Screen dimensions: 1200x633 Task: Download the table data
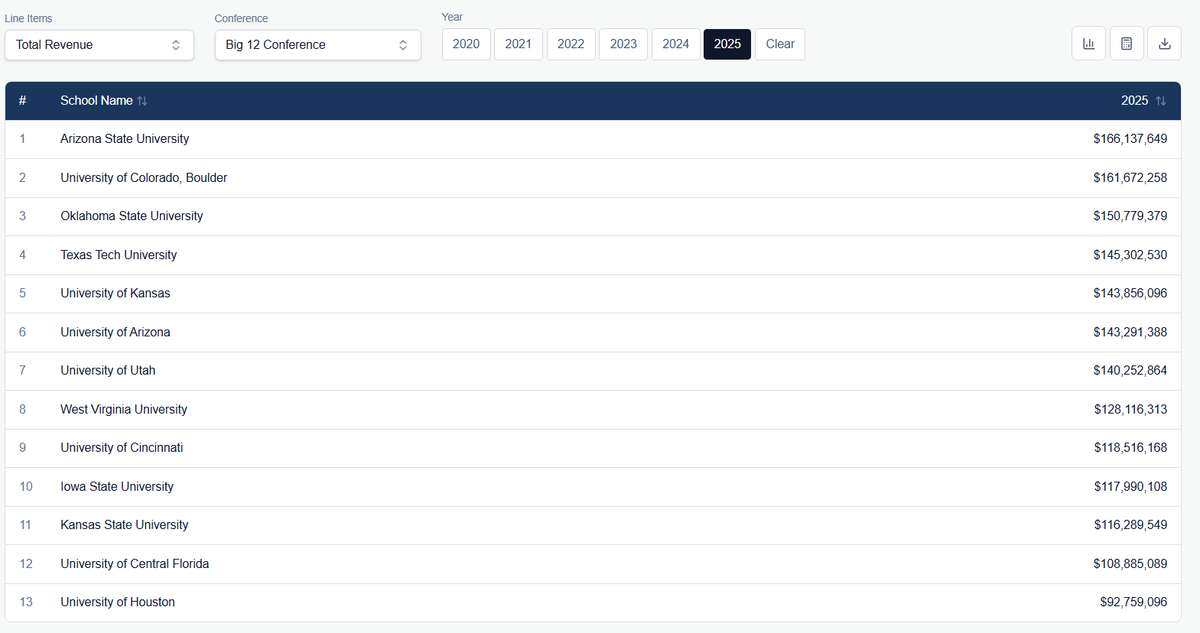click(1164, 44)
